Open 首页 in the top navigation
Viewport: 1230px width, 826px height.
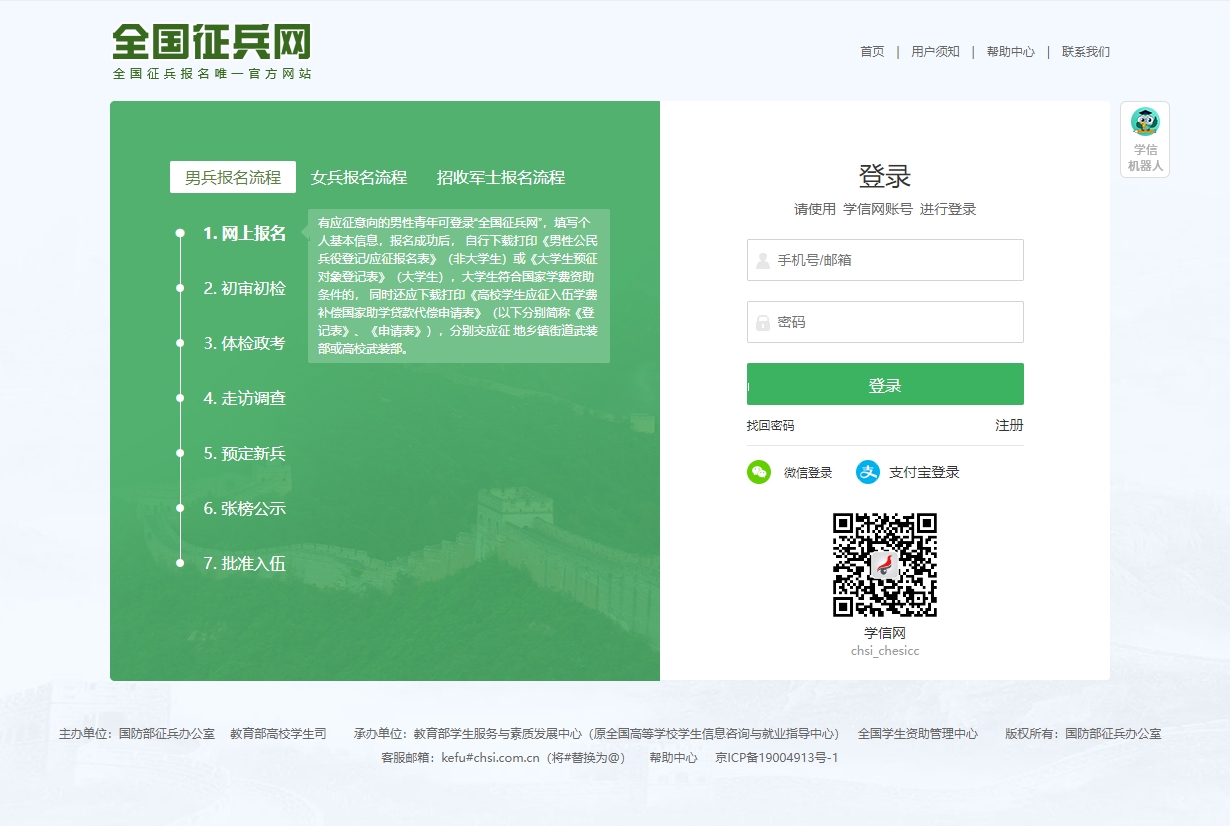click(872, 52)
